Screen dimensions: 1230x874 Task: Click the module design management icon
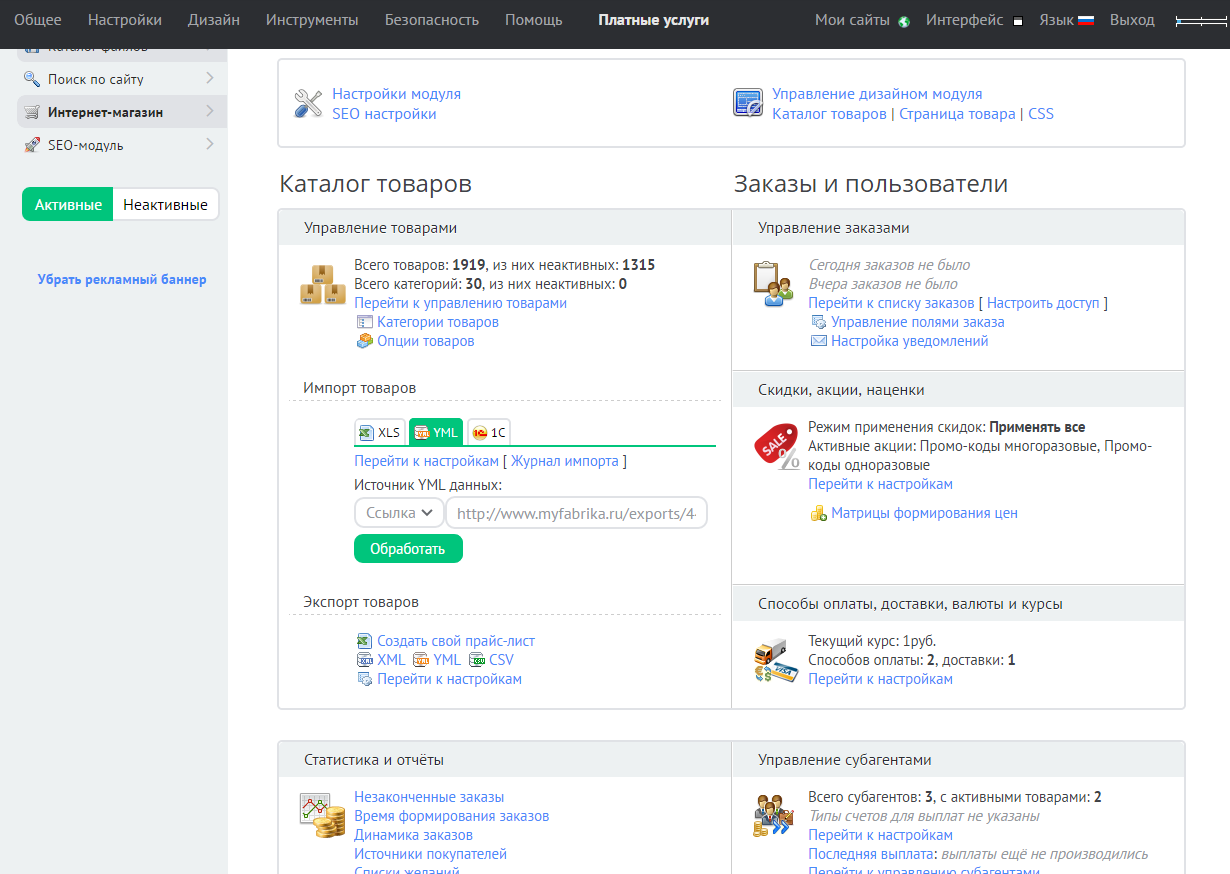tap(748, 104)
